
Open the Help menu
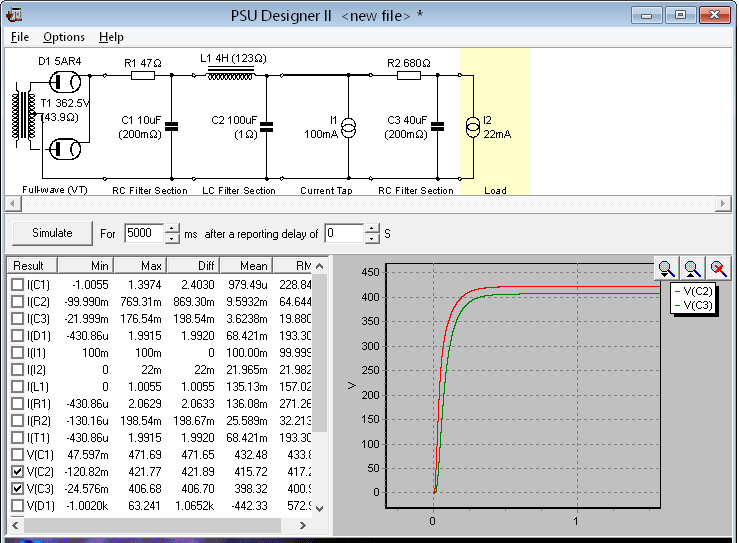[111, 37]
